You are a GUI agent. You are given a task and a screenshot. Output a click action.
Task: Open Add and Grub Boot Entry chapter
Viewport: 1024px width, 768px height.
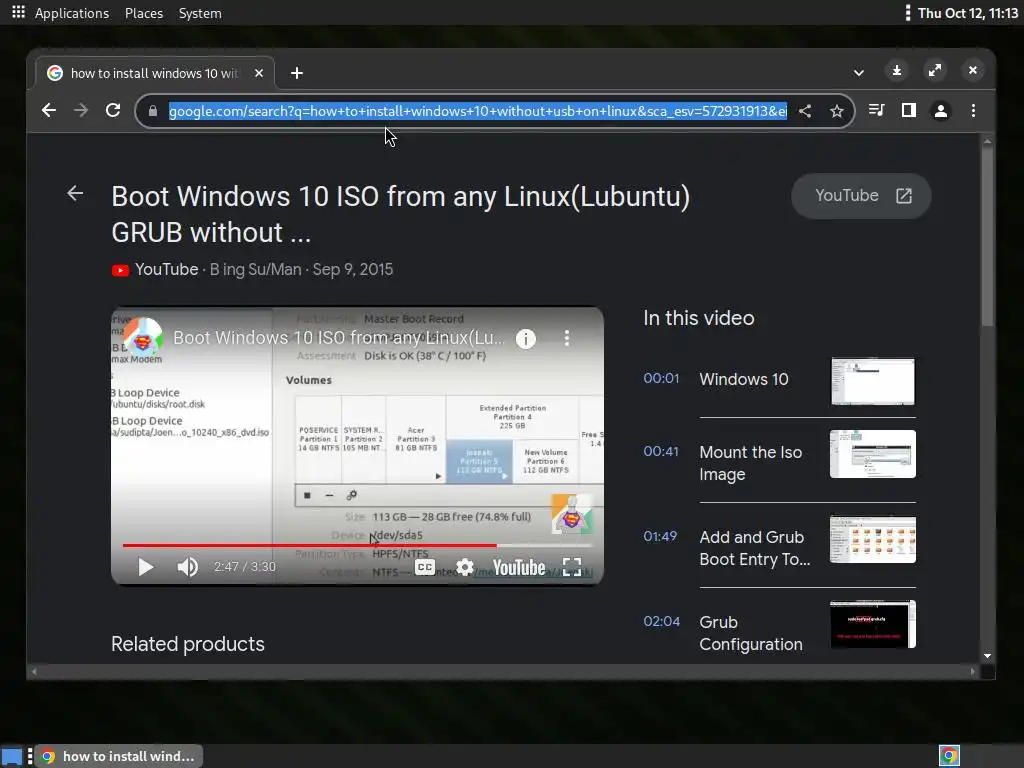[755, 548]
